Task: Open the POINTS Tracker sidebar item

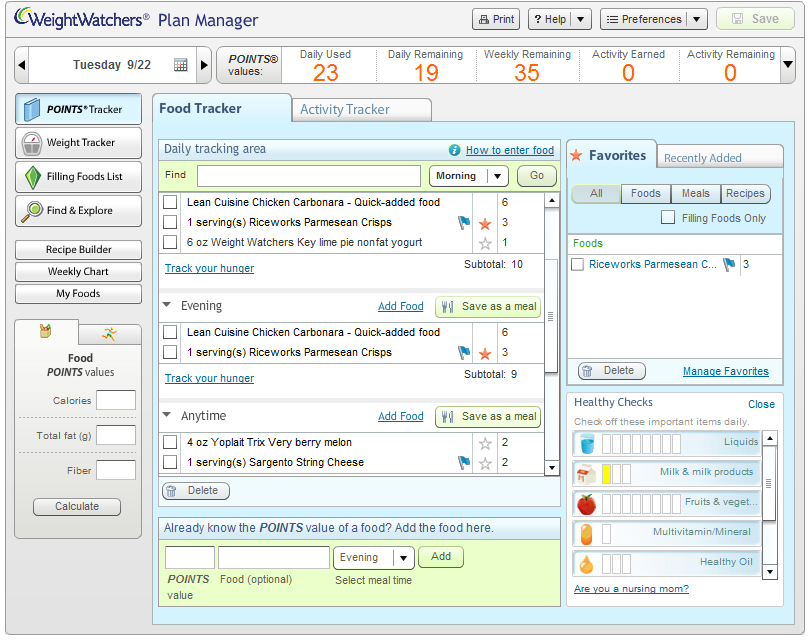Action: [78, 109]
